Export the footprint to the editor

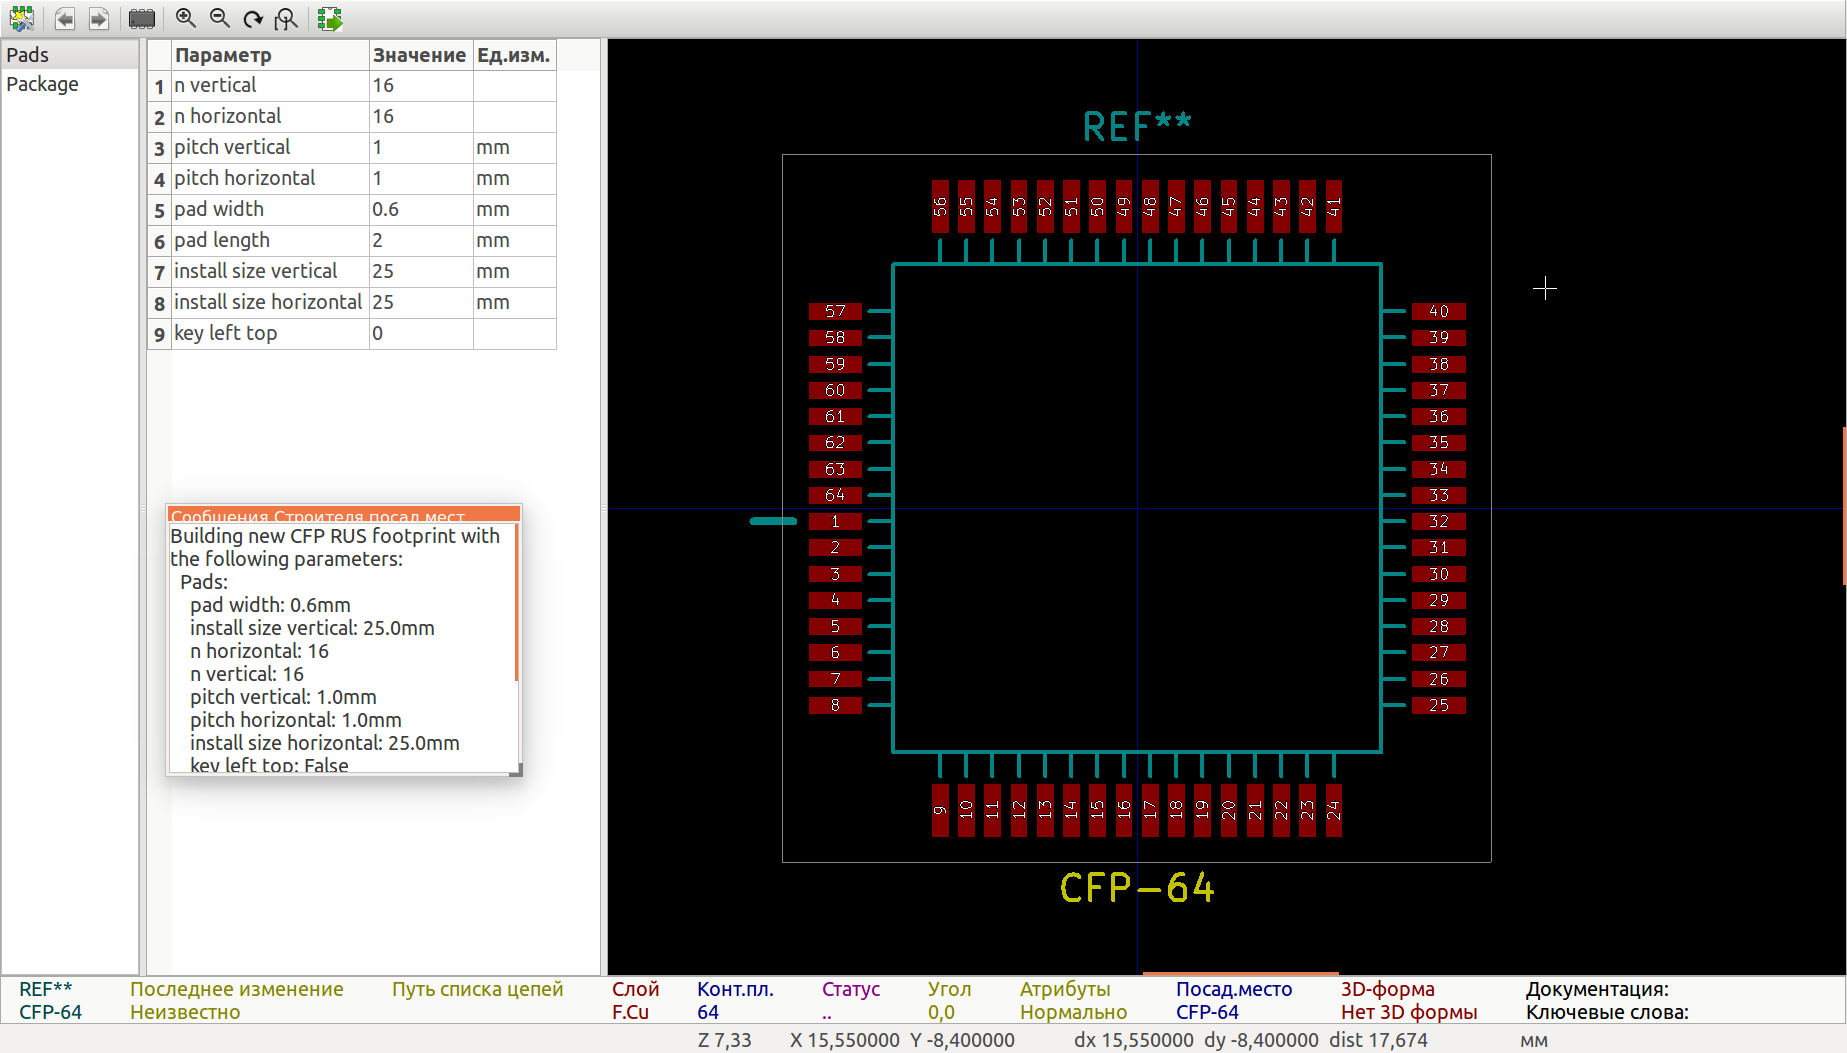tap(330, 18)
